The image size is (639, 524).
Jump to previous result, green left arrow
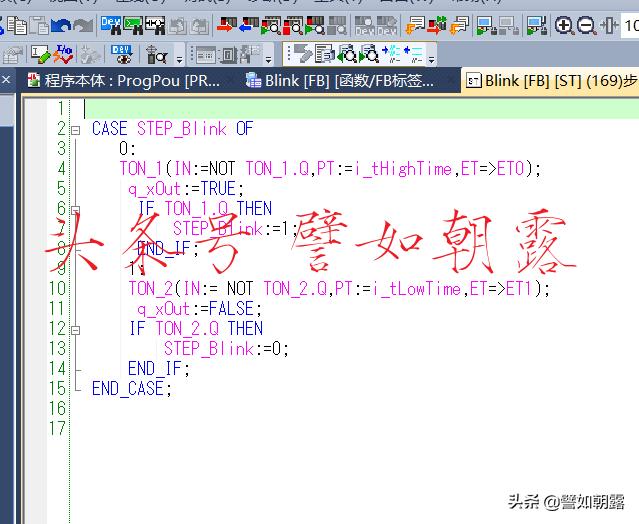point(347,54)
